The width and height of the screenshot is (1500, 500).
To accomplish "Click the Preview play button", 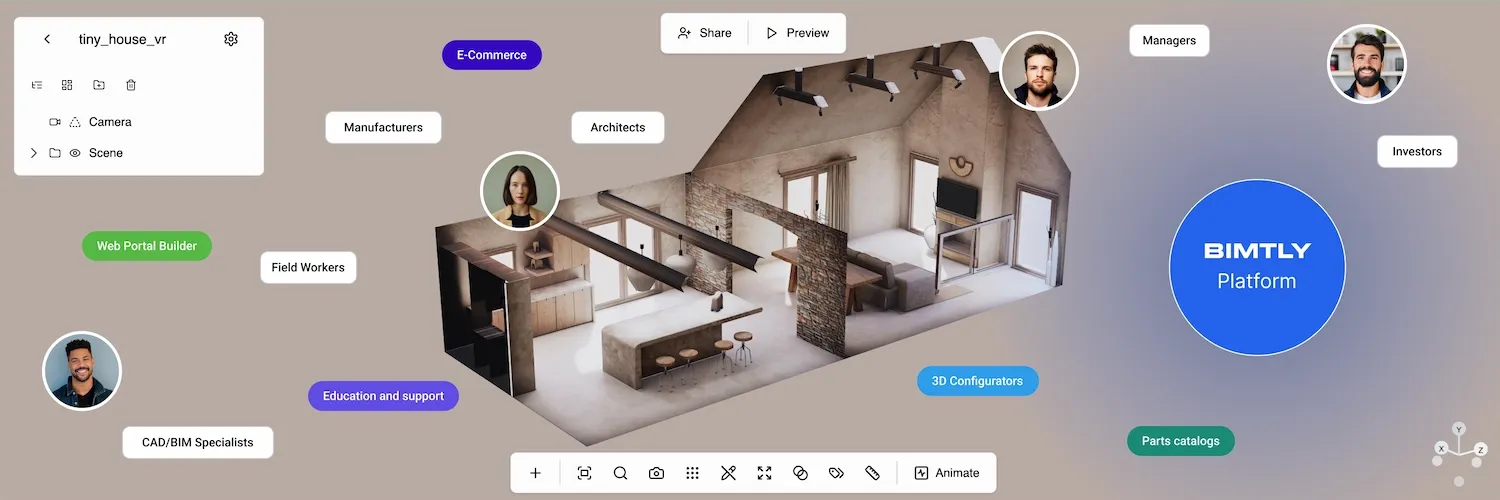I will click(797, 33).
